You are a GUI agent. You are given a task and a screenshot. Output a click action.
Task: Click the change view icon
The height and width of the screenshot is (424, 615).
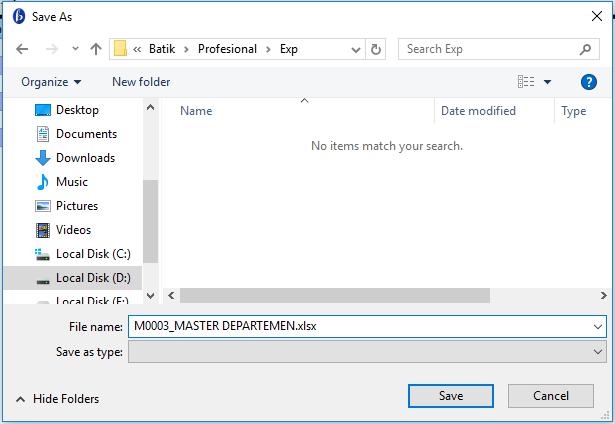point(526,82)
